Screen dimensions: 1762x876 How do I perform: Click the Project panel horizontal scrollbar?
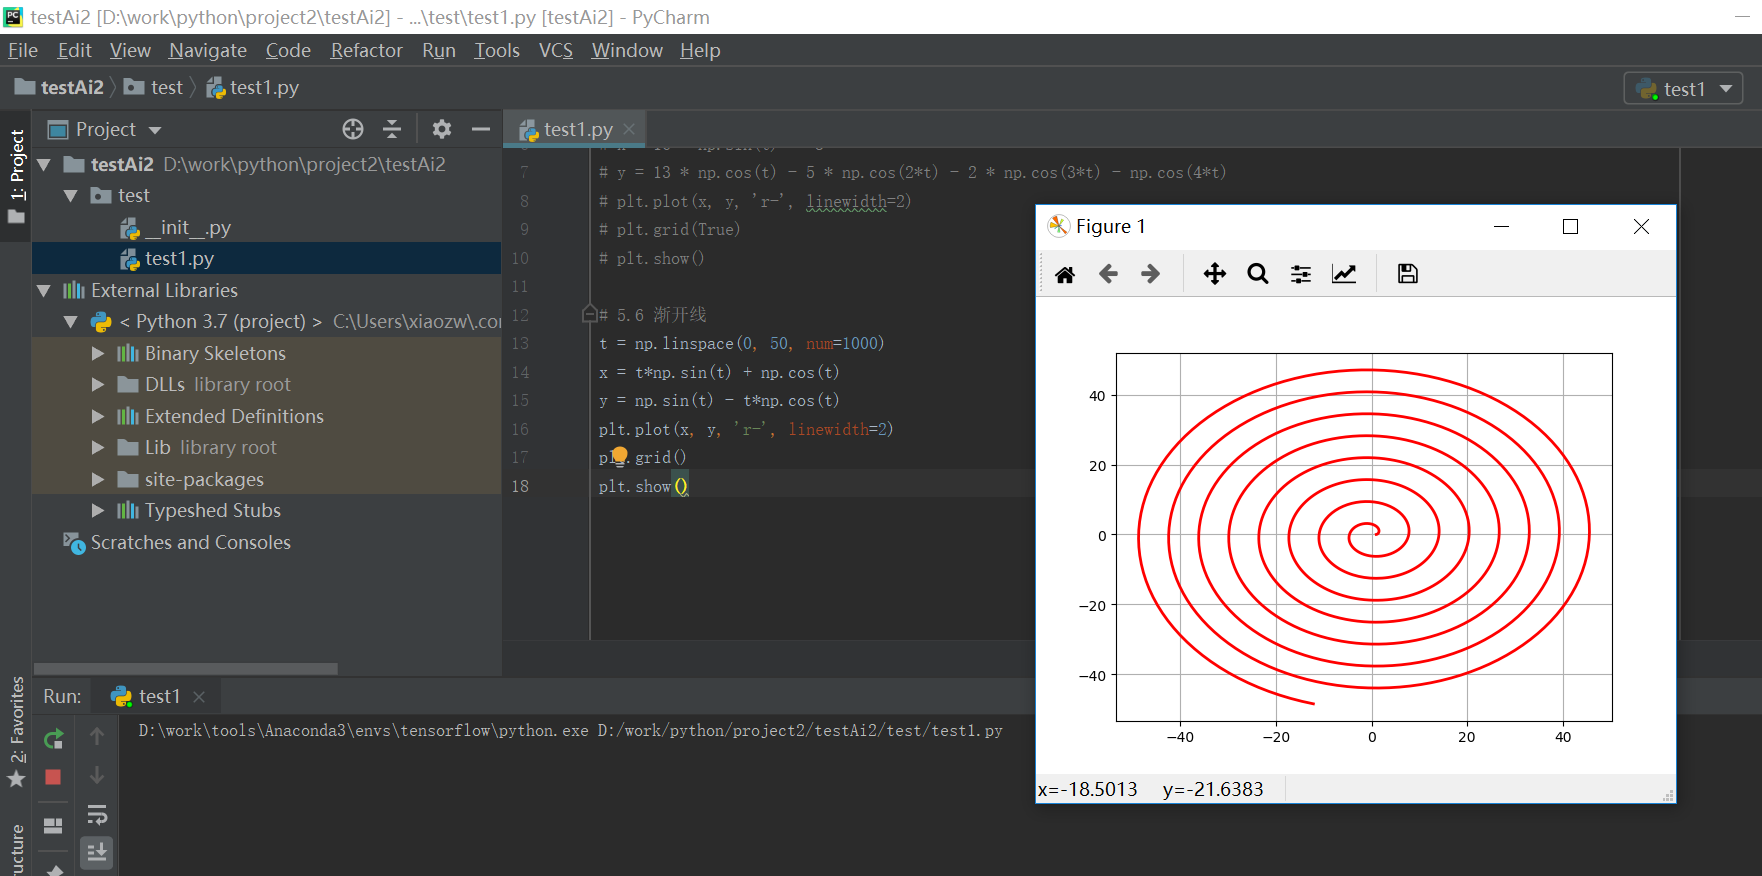tap(186, 669)
